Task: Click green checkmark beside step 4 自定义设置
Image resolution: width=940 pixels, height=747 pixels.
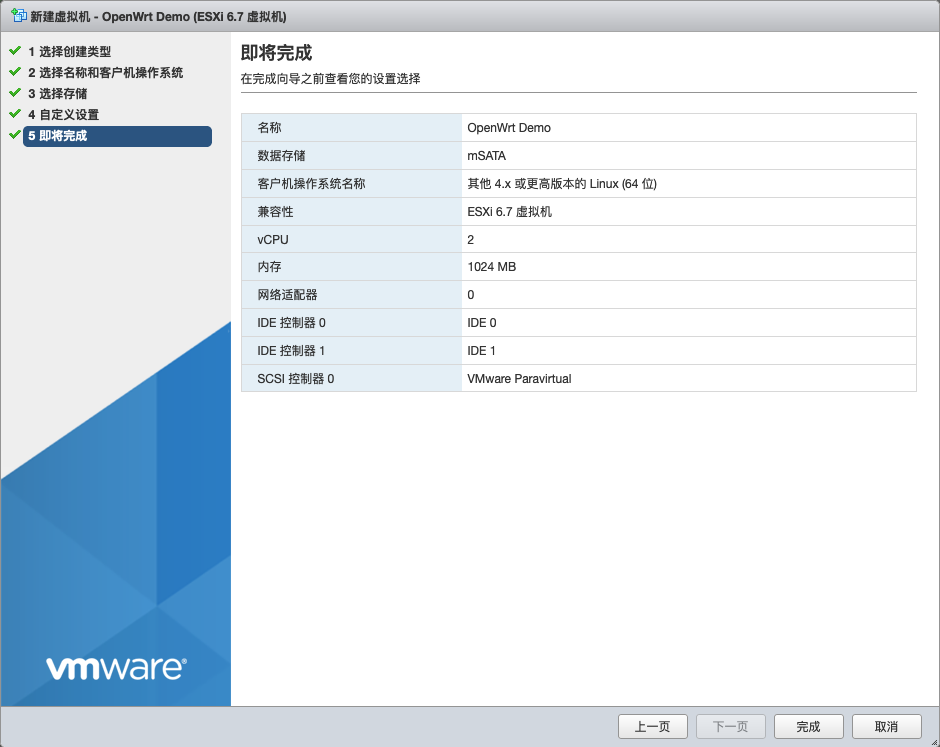Action: (15, 113)
